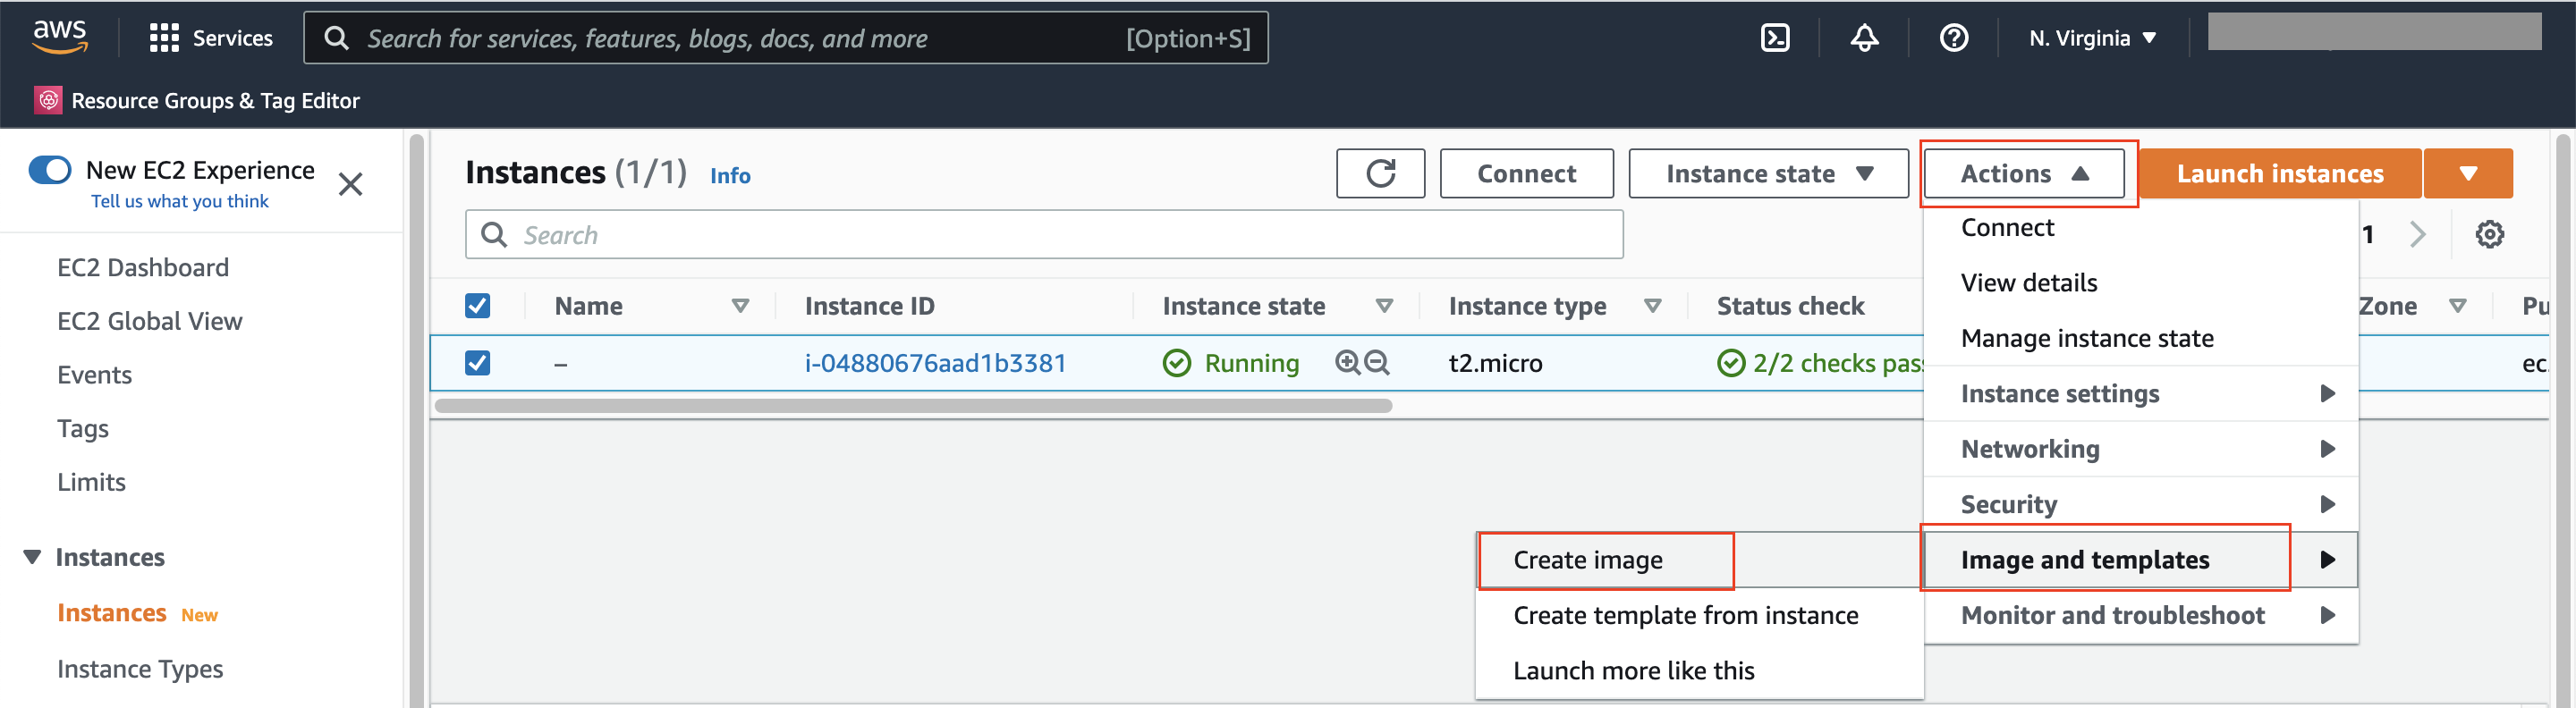Click the Status check column header
Image resolution: width=2576 pixels, height=708 pixels.
click(1790, 305)
